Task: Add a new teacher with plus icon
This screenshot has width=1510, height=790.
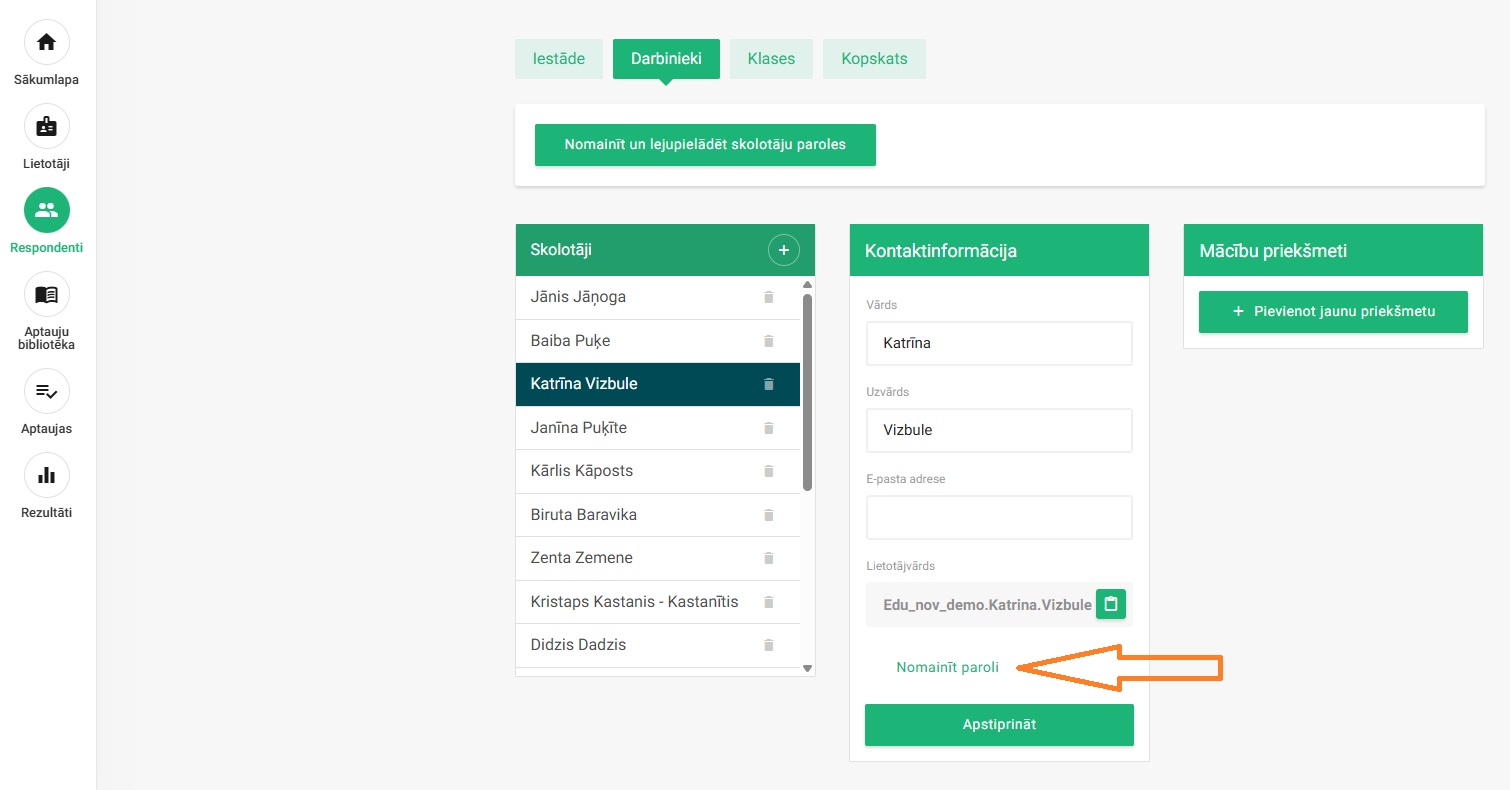Action: (783, 250)
